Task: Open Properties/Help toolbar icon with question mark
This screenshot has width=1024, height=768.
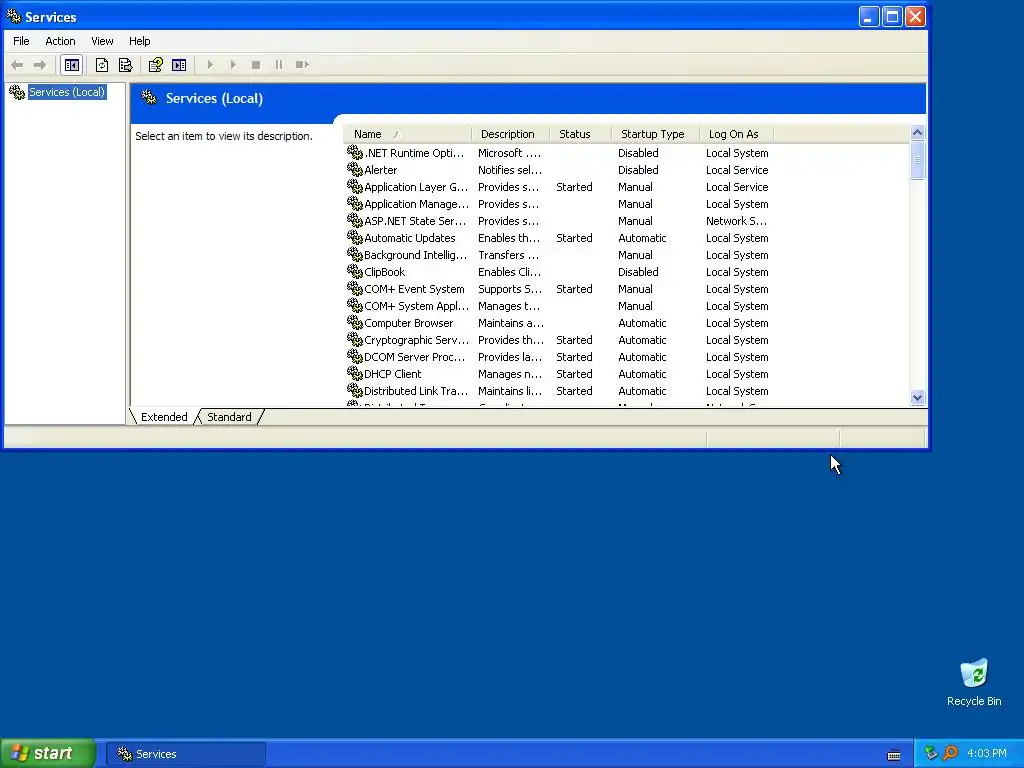Action: point(155,65)
